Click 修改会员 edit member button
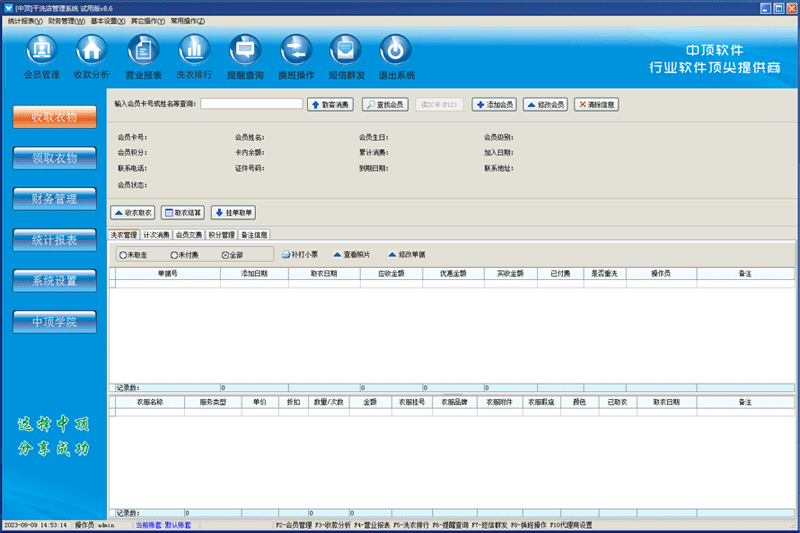Viewport: 800px width, 533px height. [545, 105]
